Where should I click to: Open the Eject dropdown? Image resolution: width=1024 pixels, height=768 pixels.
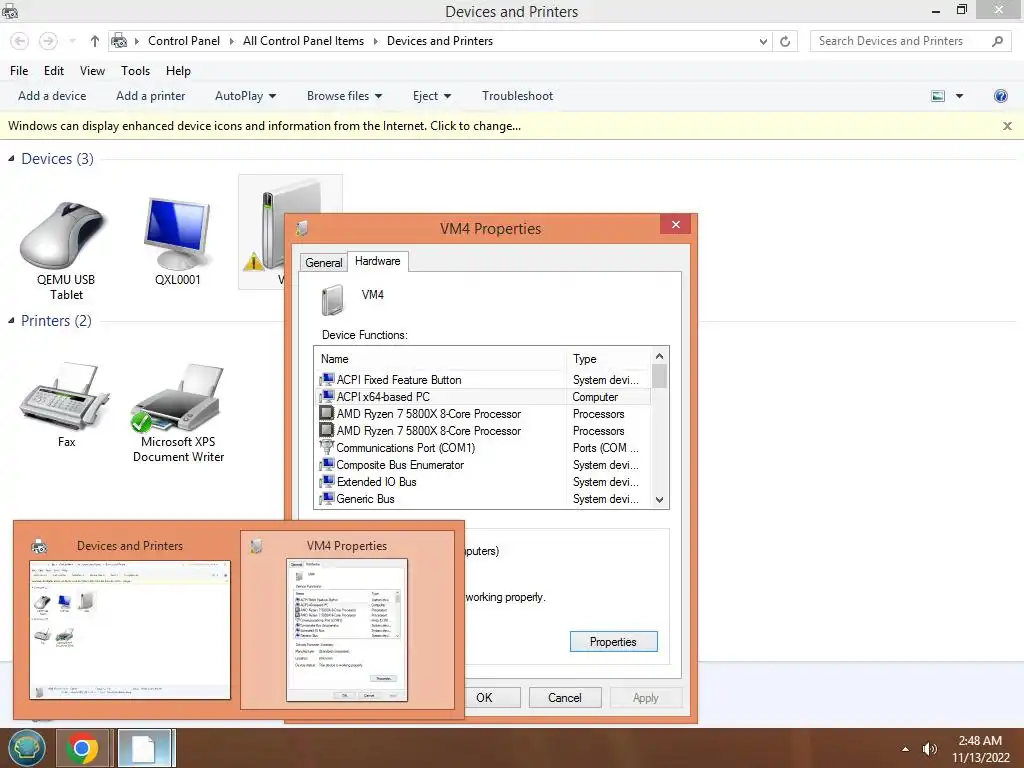tap(432, 96)
